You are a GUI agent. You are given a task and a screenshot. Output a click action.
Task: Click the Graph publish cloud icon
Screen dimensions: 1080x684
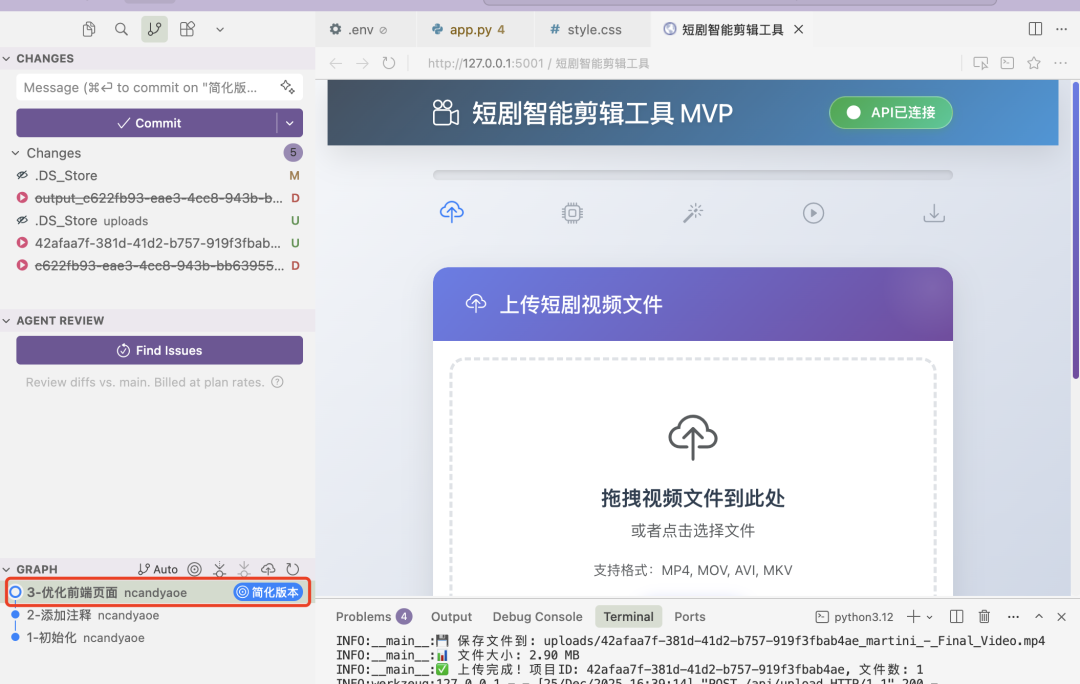268,569
